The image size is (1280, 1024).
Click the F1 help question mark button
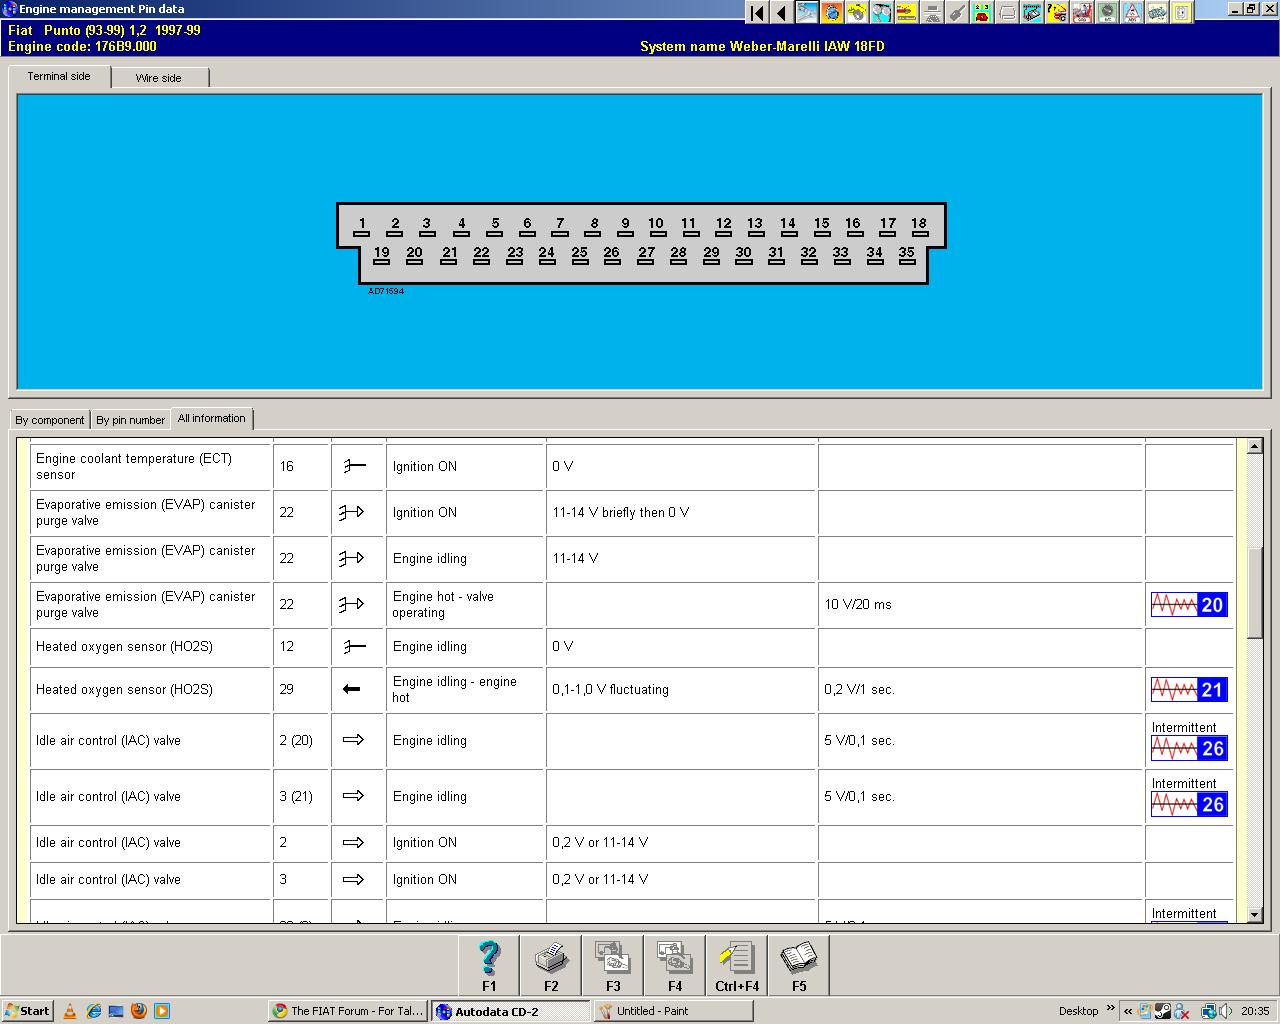(489, 965)
